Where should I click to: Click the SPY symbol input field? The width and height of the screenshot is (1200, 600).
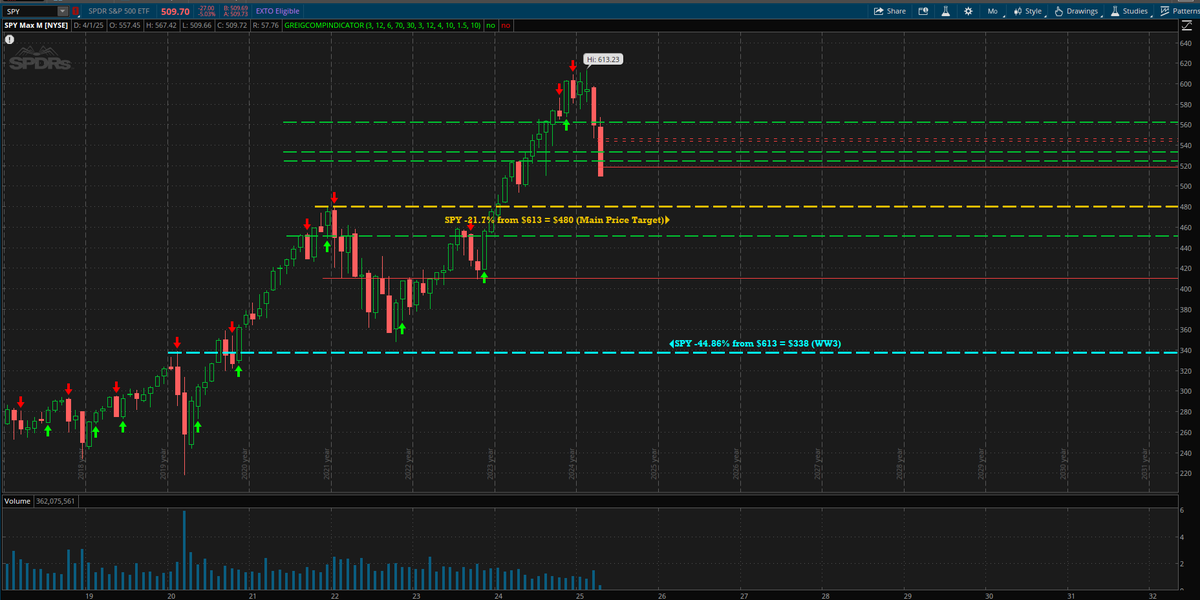29,11
